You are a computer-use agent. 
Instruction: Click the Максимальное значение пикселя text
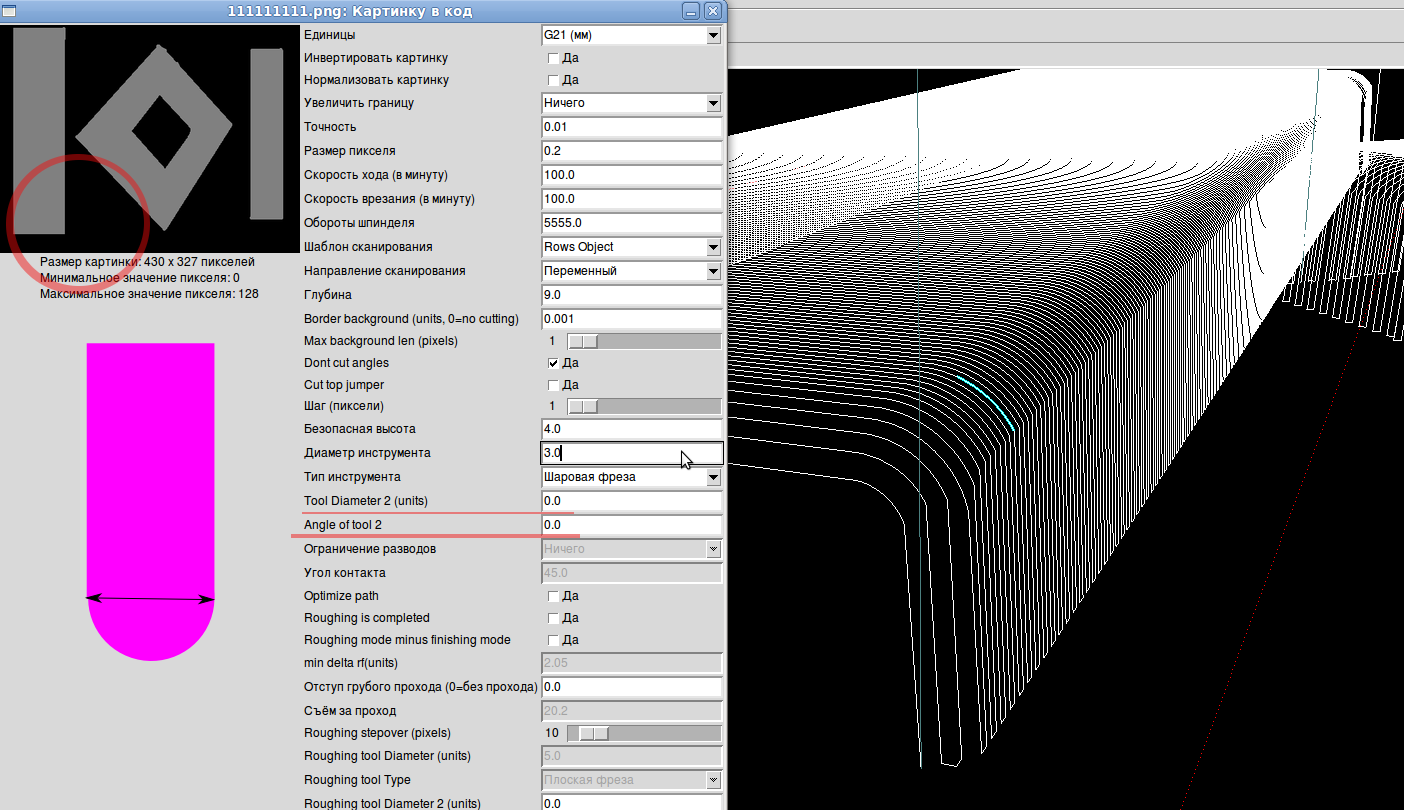point(150,294)
